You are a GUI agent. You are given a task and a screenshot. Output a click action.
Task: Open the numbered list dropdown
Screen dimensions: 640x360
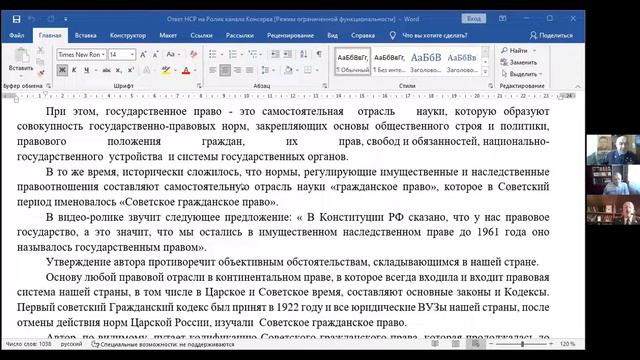click(242, 54)
